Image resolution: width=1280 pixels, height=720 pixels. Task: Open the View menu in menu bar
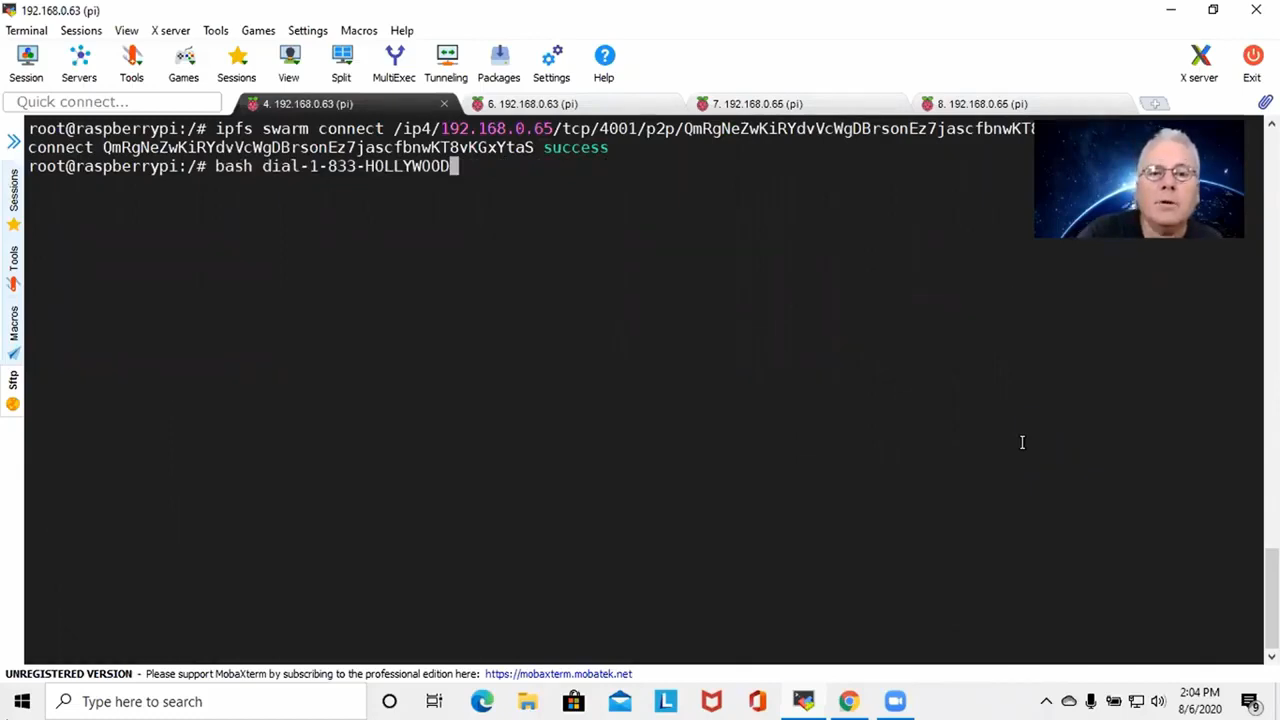(x=126, y=30)
